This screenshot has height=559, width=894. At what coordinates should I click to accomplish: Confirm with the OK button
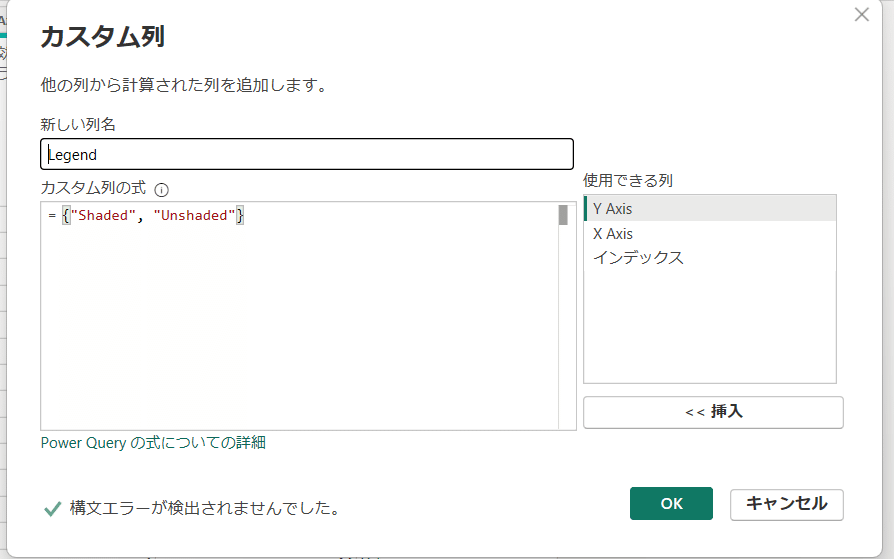[x=671, y=503]
